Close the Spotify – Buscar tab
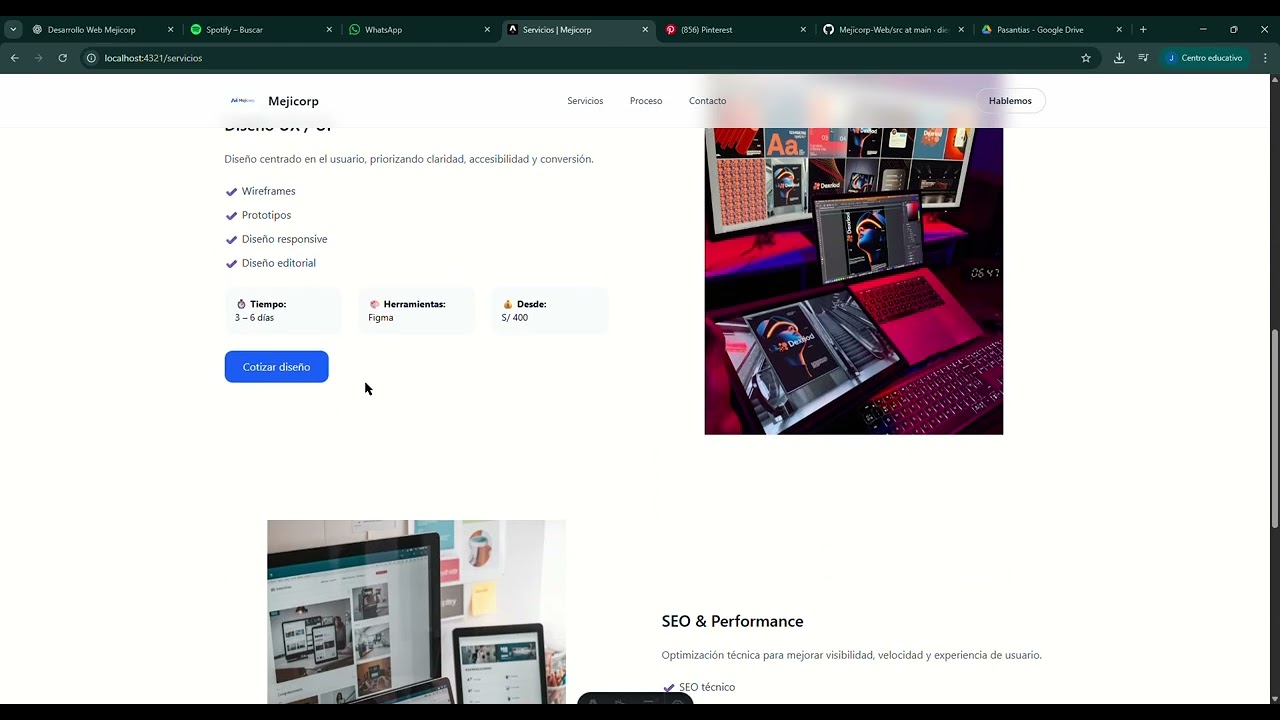 click(x=329, y=30)
